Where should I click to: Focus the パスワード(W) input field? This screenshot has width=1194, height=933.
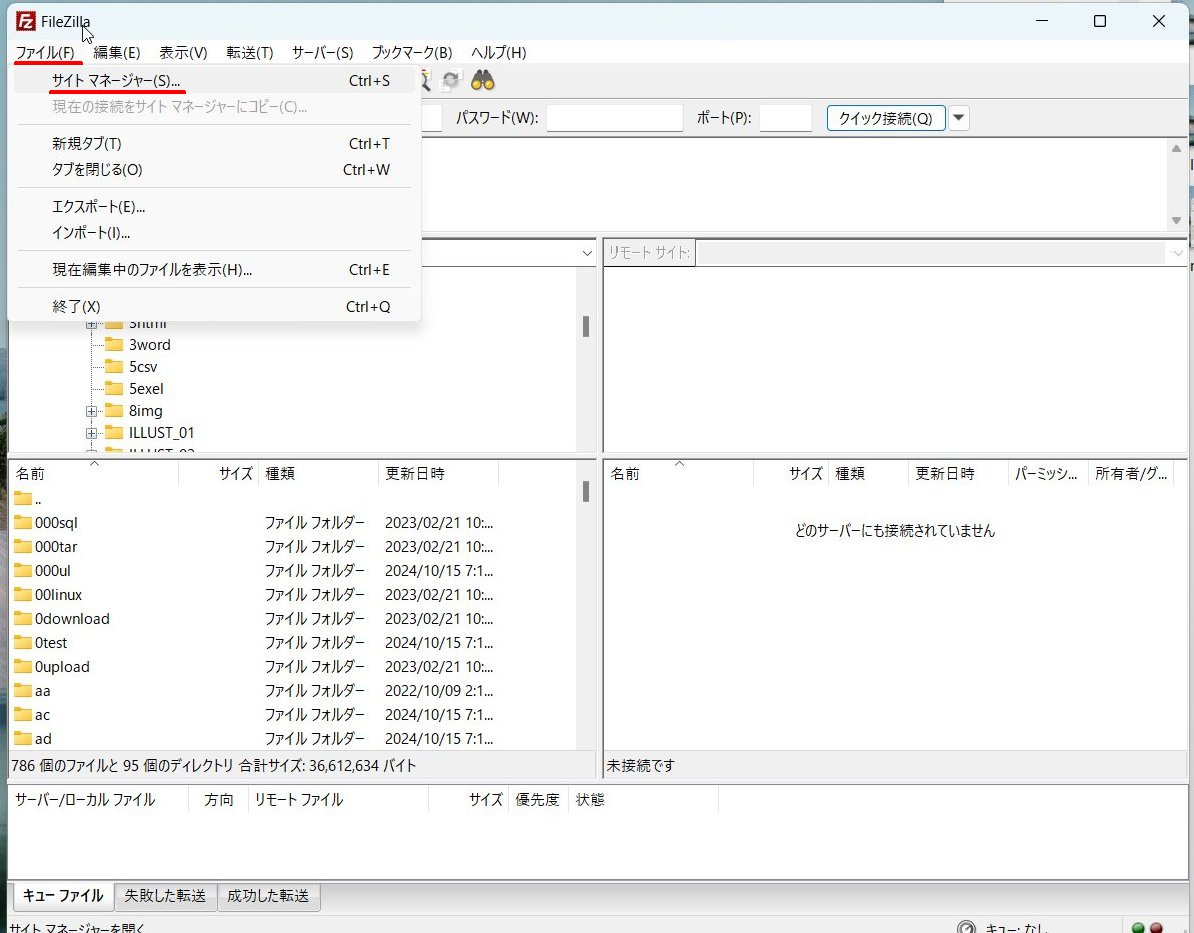tap(615, 118)
